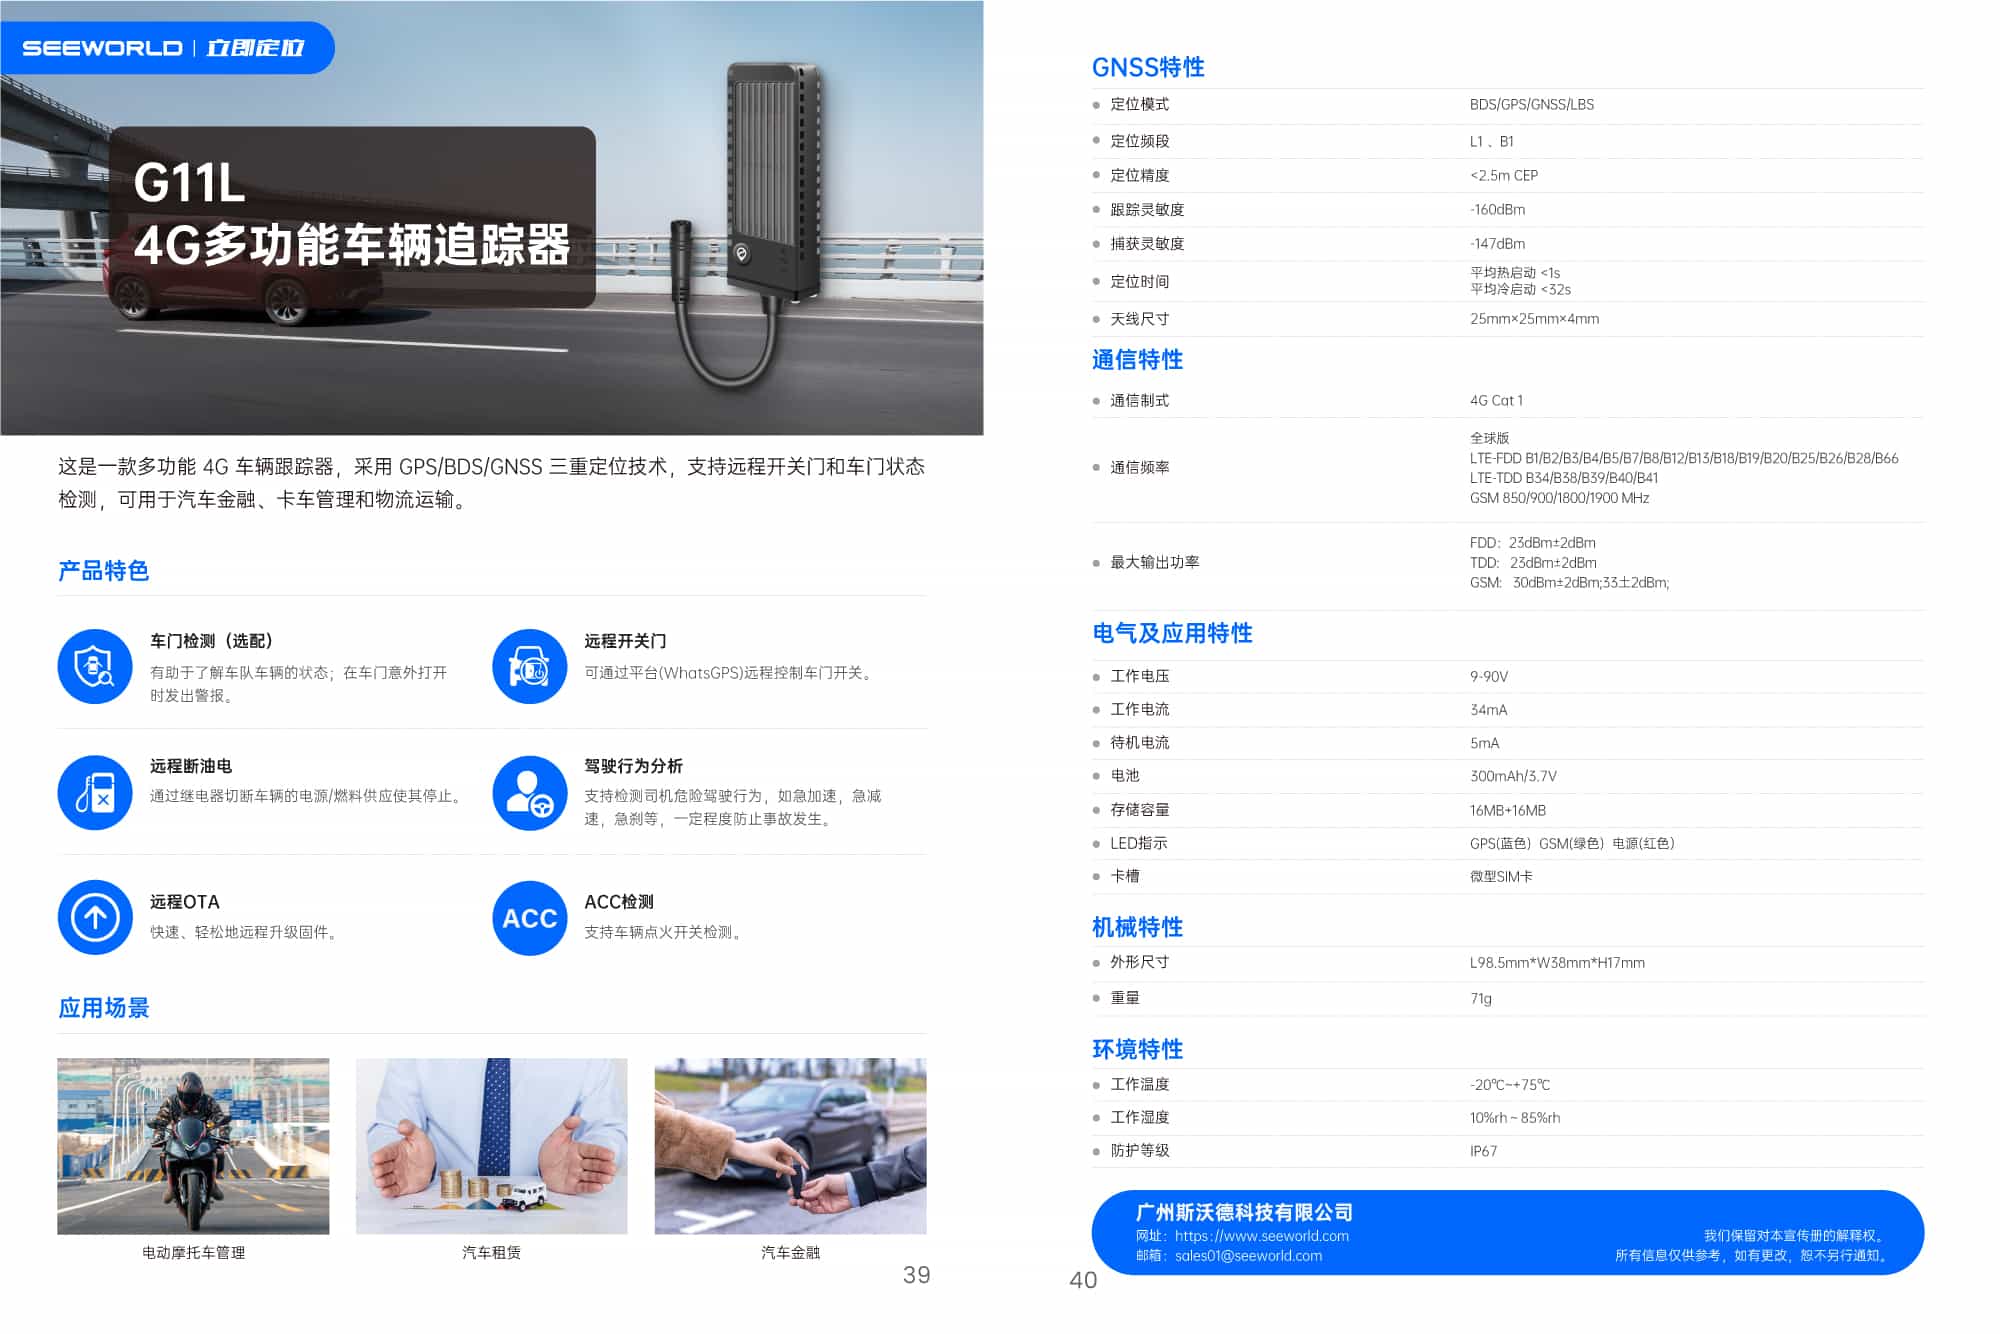Click the 电气及应用特性 section heading
Viewport: 2000px width, 1334px height.
coord(1171,633)
